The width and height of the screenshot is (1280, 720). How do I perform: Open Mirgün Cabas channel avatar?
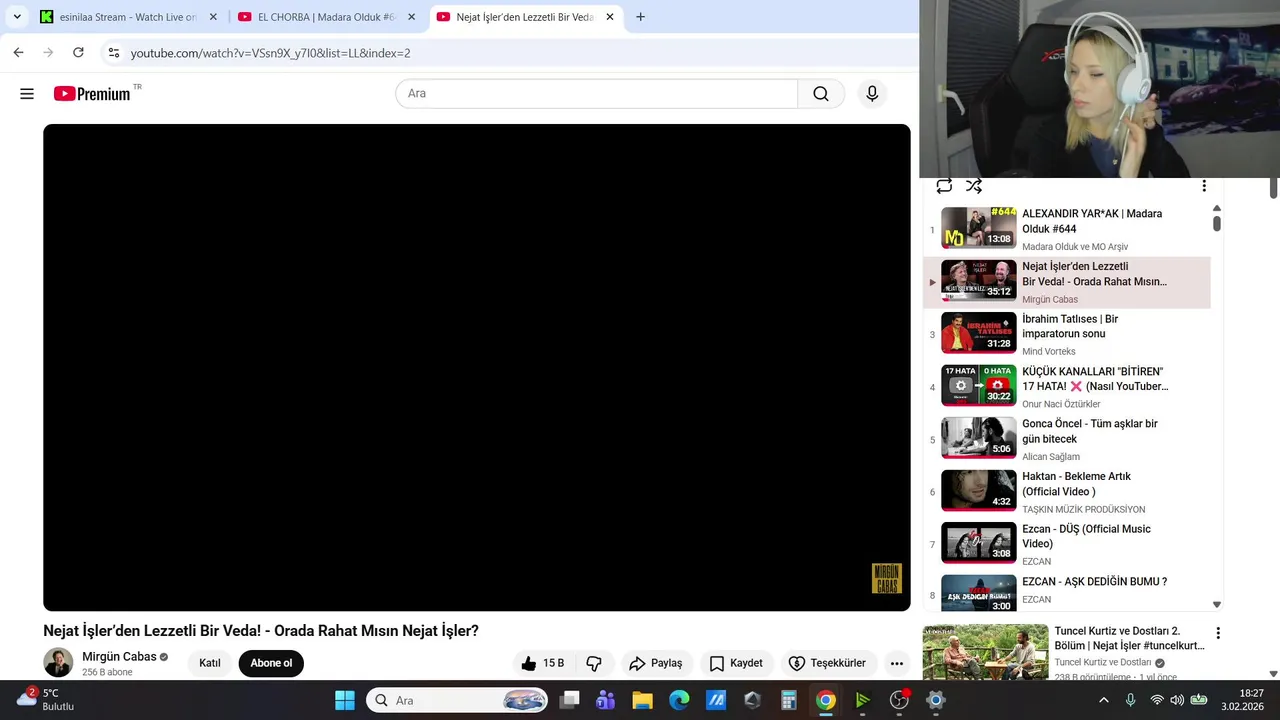(58, 662)
